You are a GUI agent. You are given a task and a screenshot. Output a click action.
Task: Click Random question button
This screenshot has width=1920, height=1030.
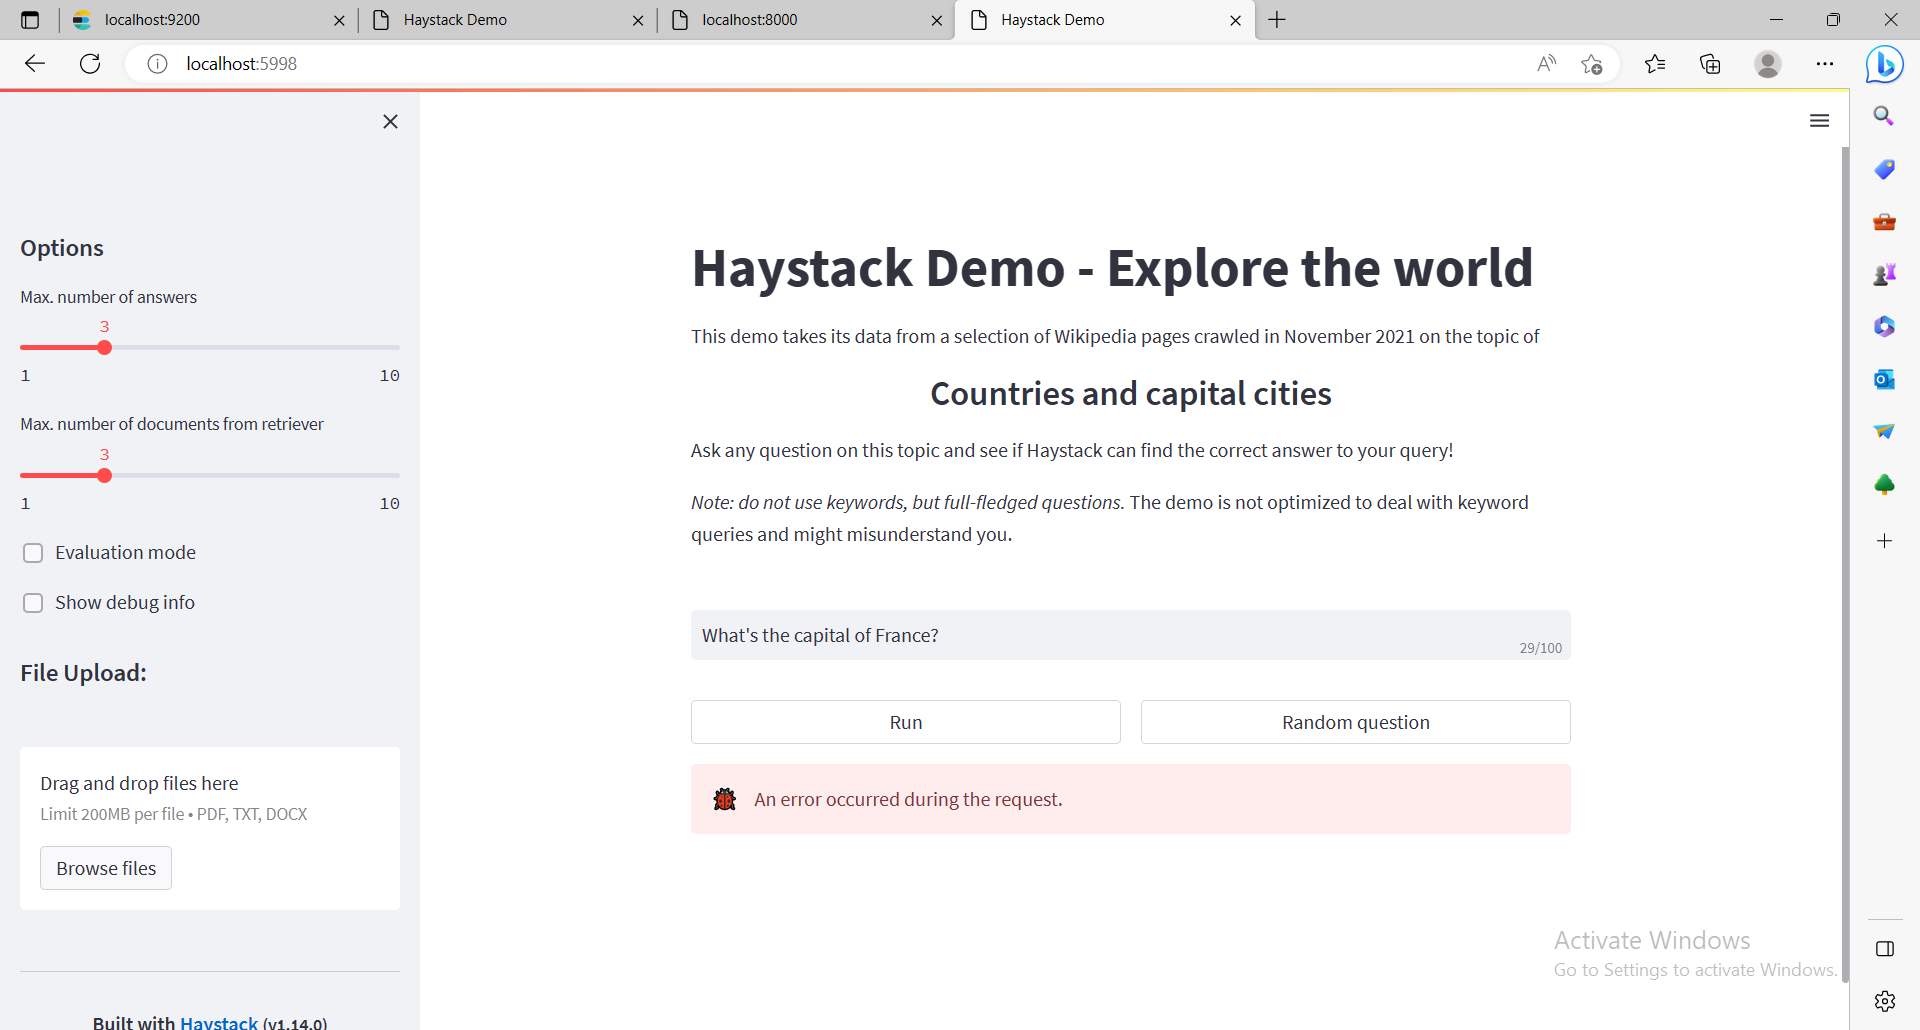(x=1356, y=722)
